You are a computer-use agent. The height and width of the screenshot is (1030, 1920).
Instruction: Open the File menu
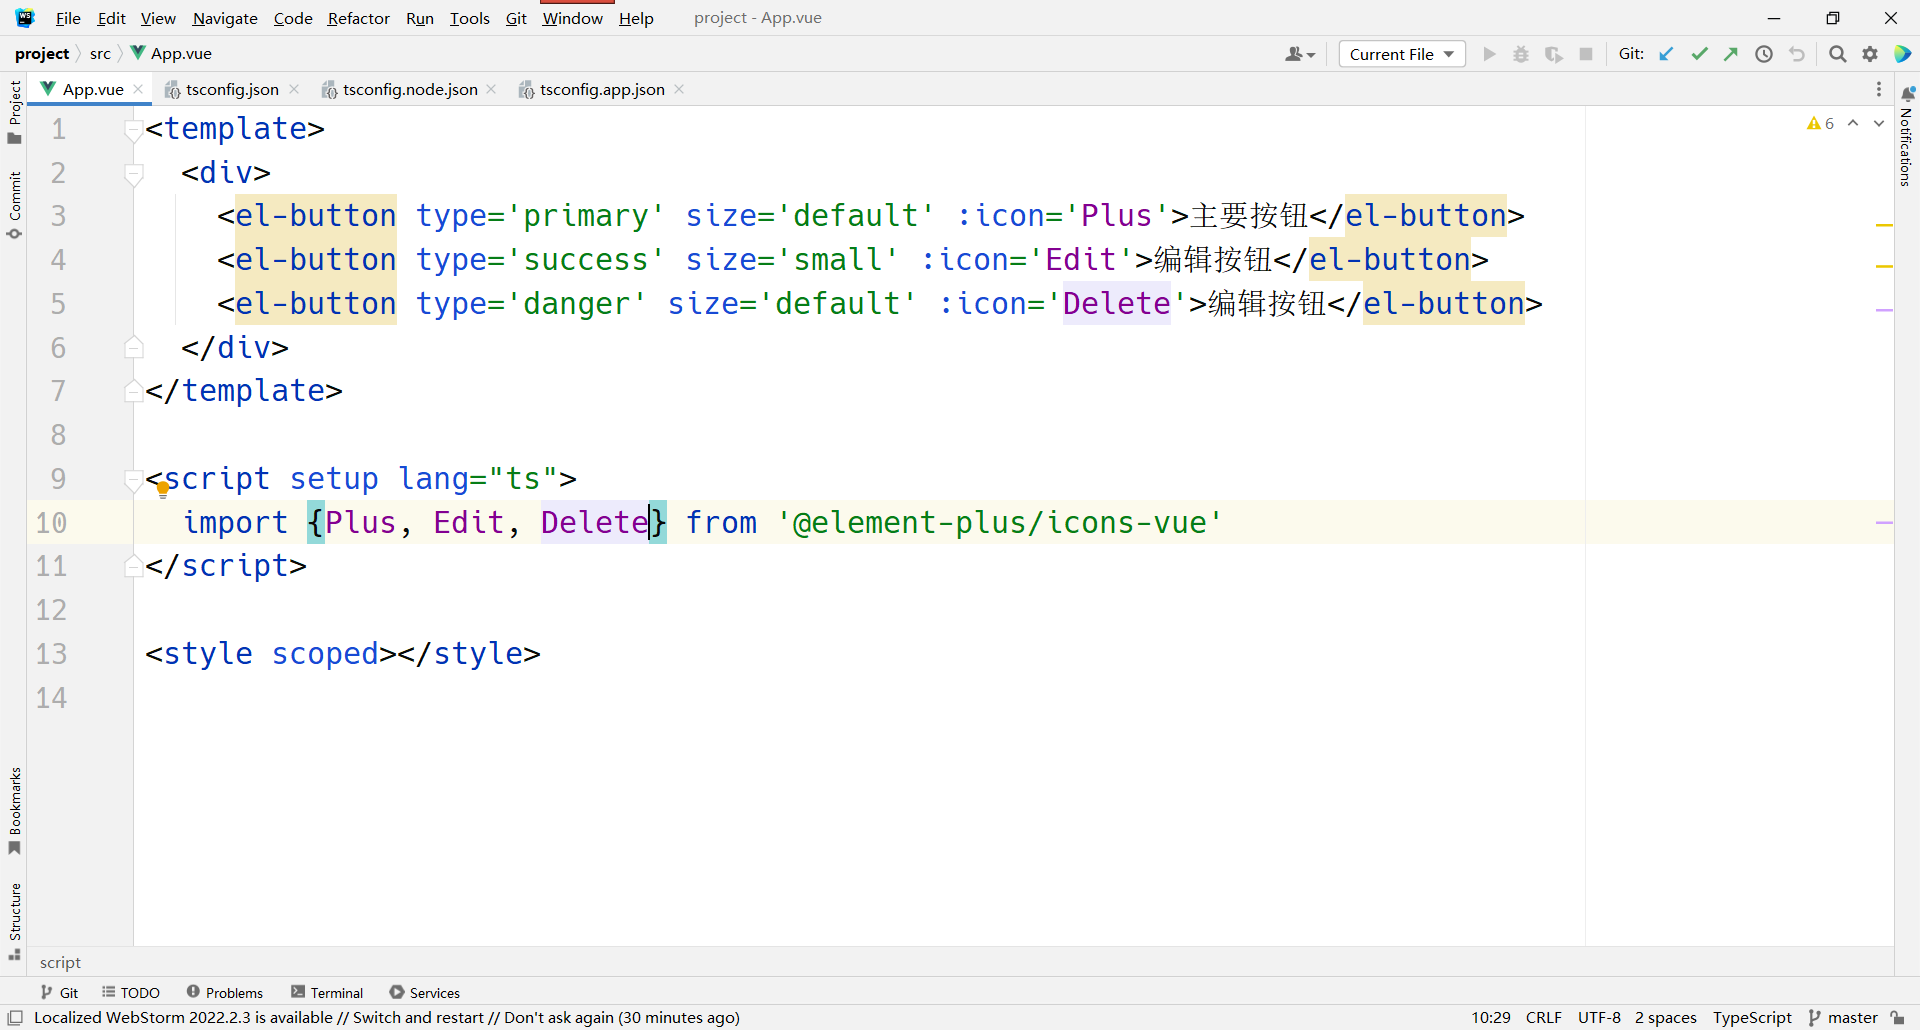tap(68, 18)
